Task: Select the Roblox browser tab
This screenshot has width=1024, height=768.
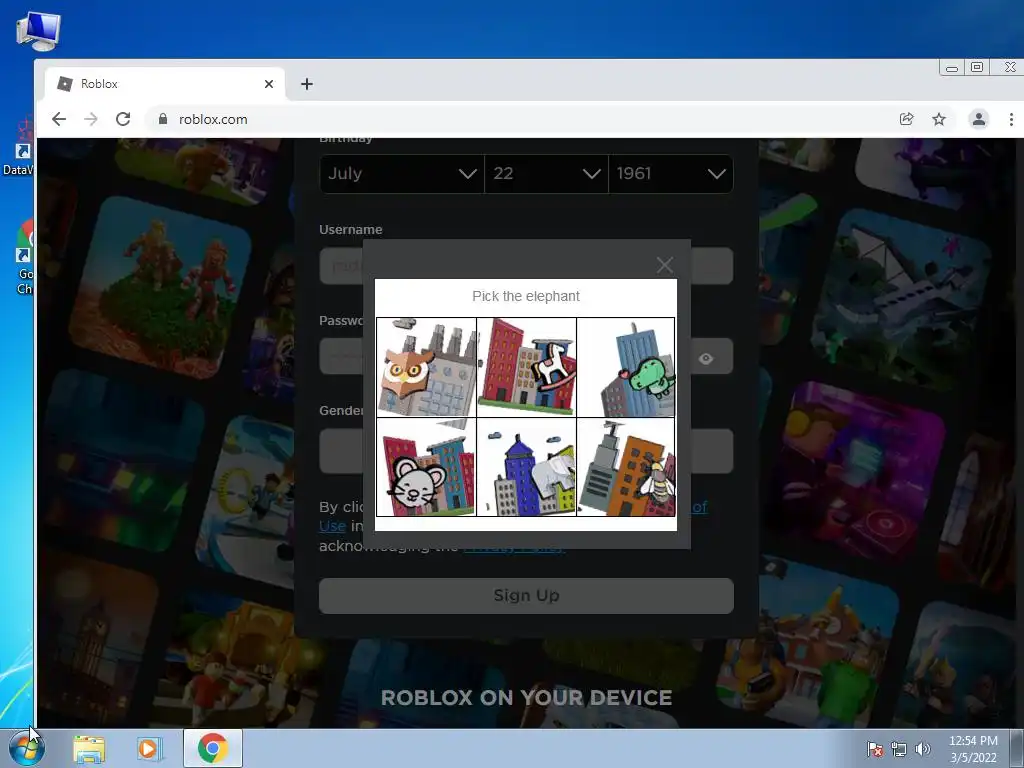Action: 165,84
